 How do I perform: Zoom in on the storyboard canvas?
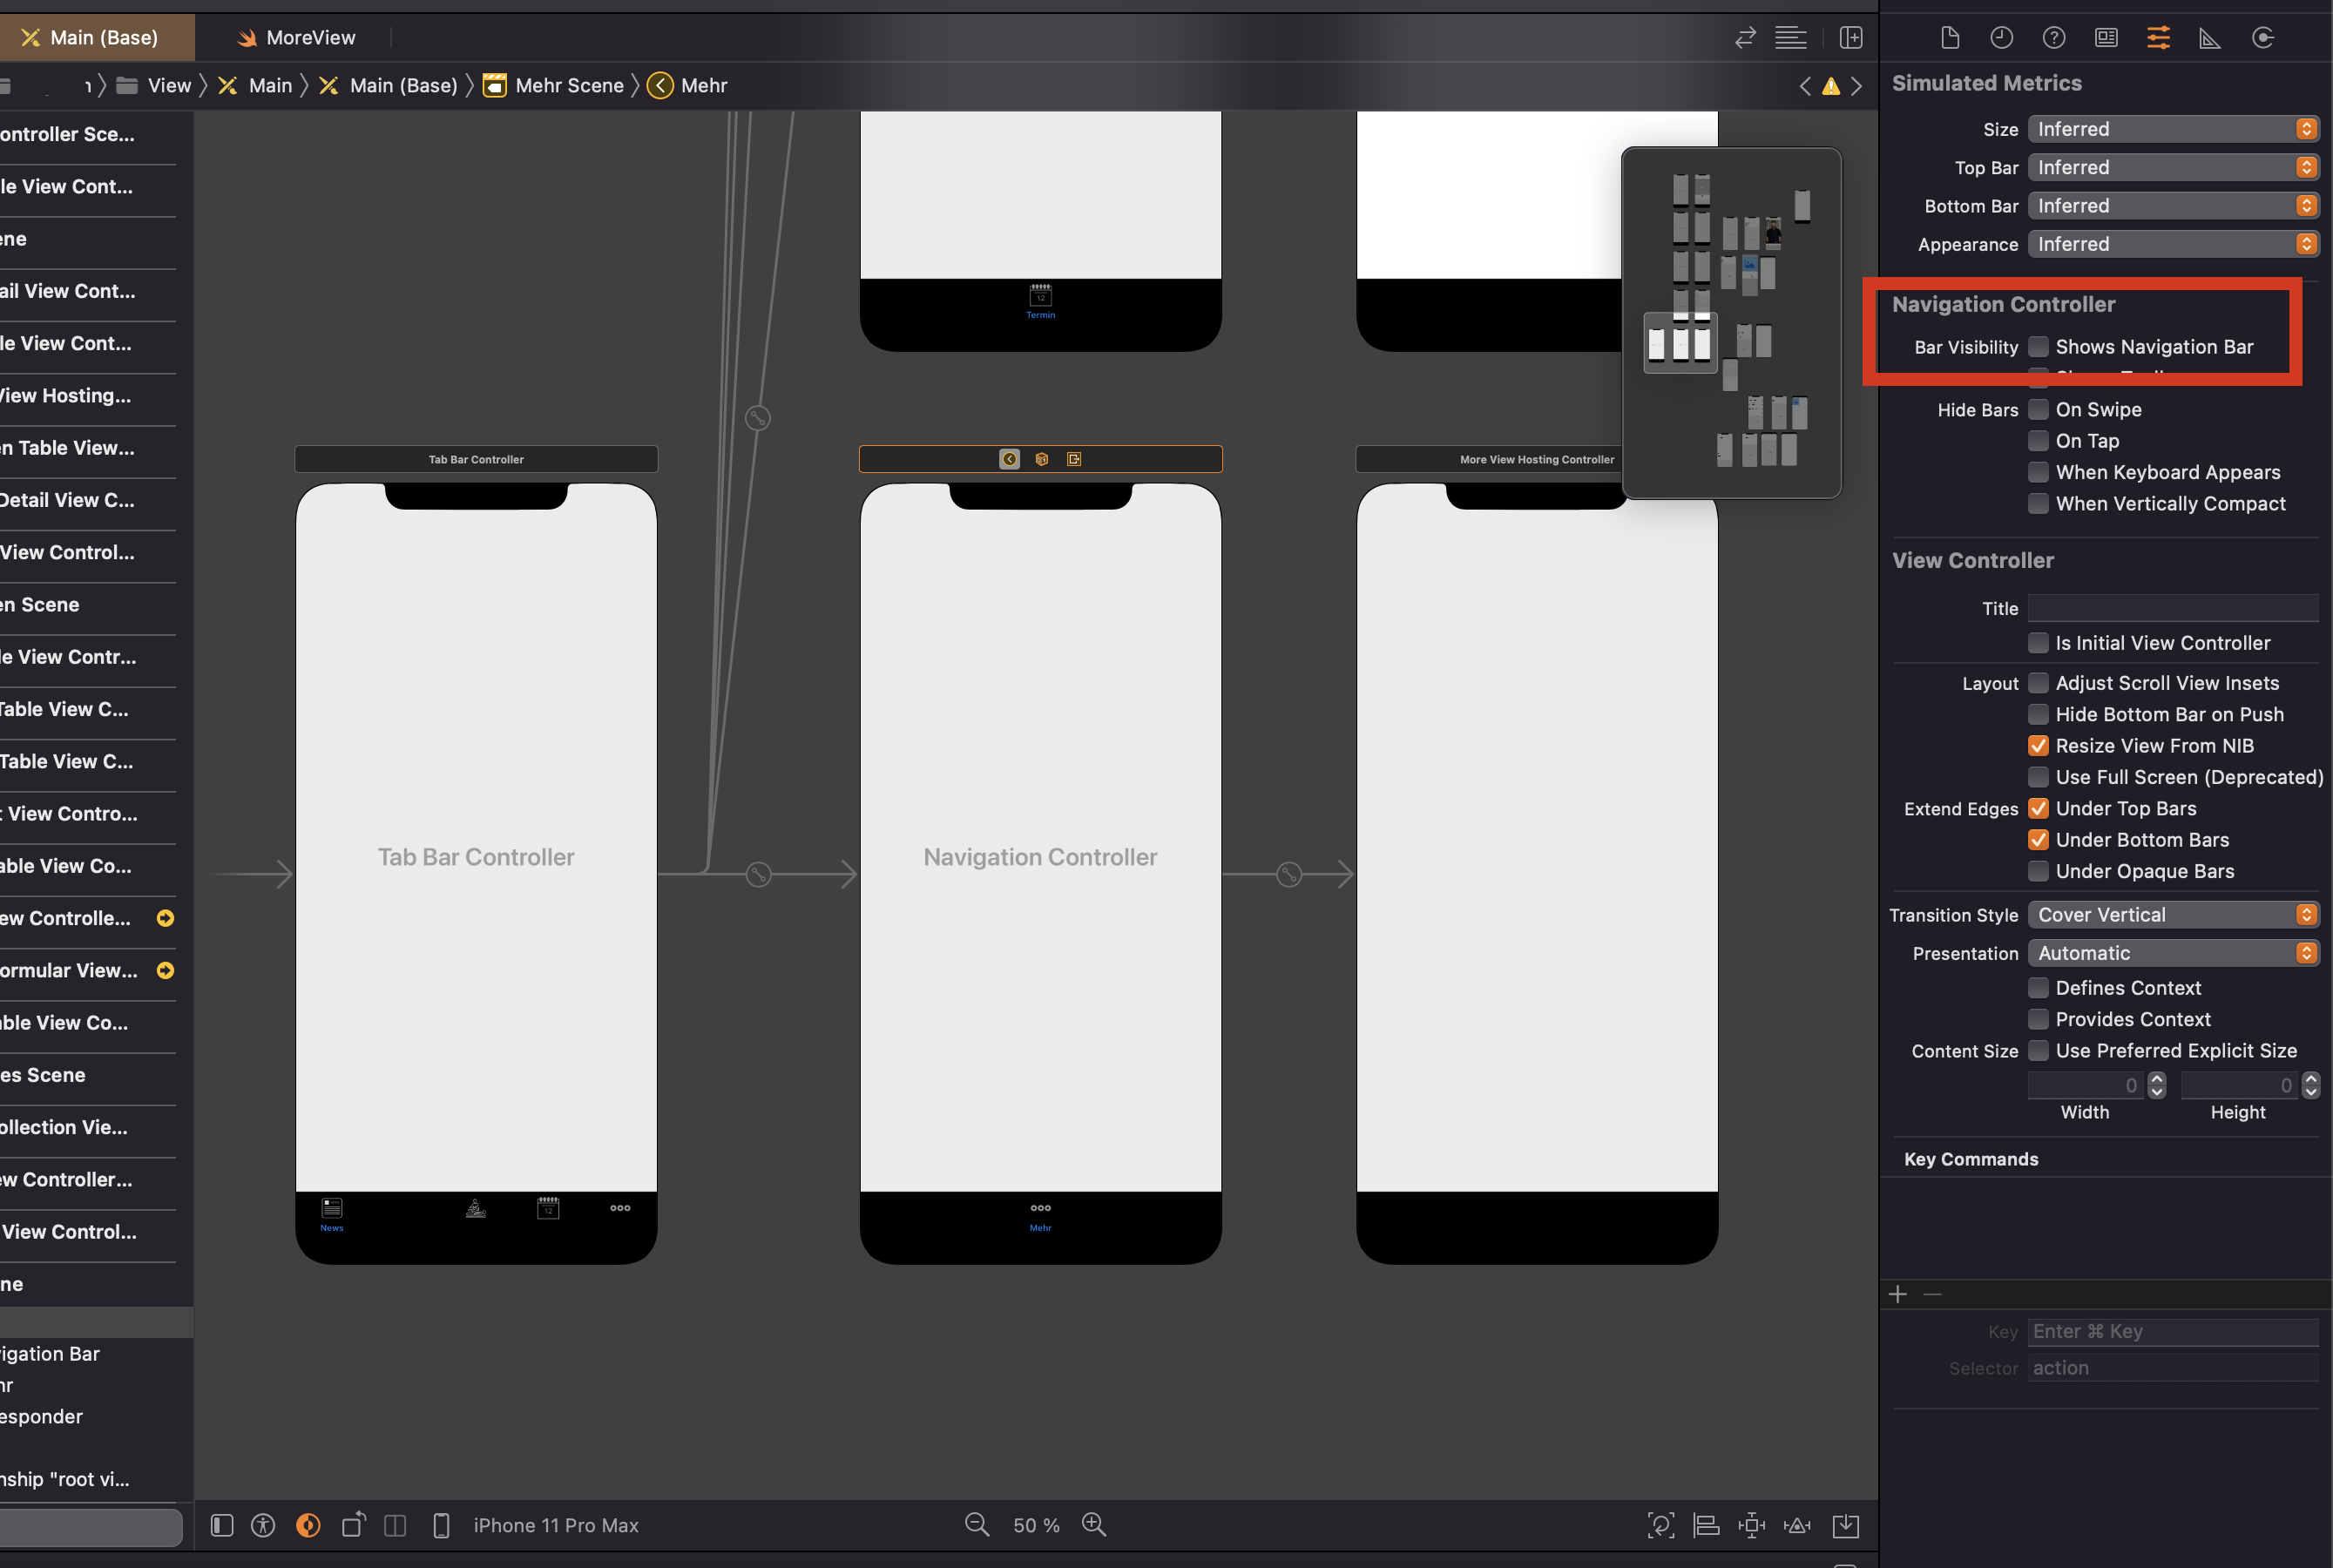pyautogui.click(x=1093, y=1524)
